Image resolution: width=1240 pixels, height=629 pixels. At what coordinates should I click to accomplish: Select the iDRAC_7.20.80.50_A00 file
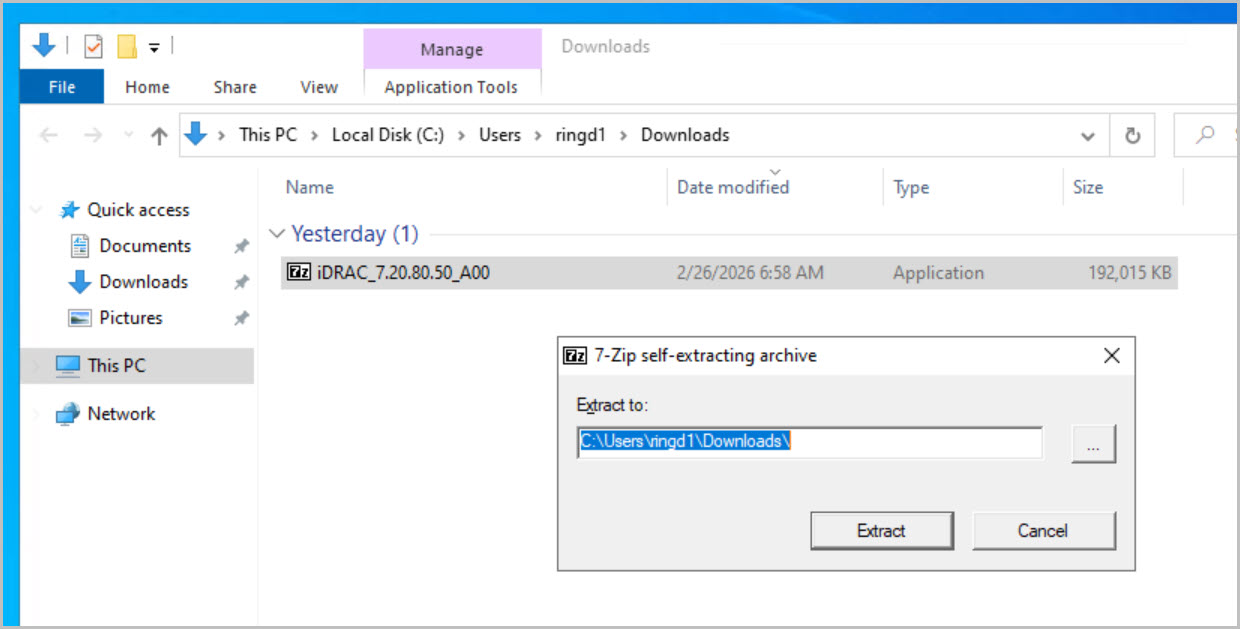point(730,272)
